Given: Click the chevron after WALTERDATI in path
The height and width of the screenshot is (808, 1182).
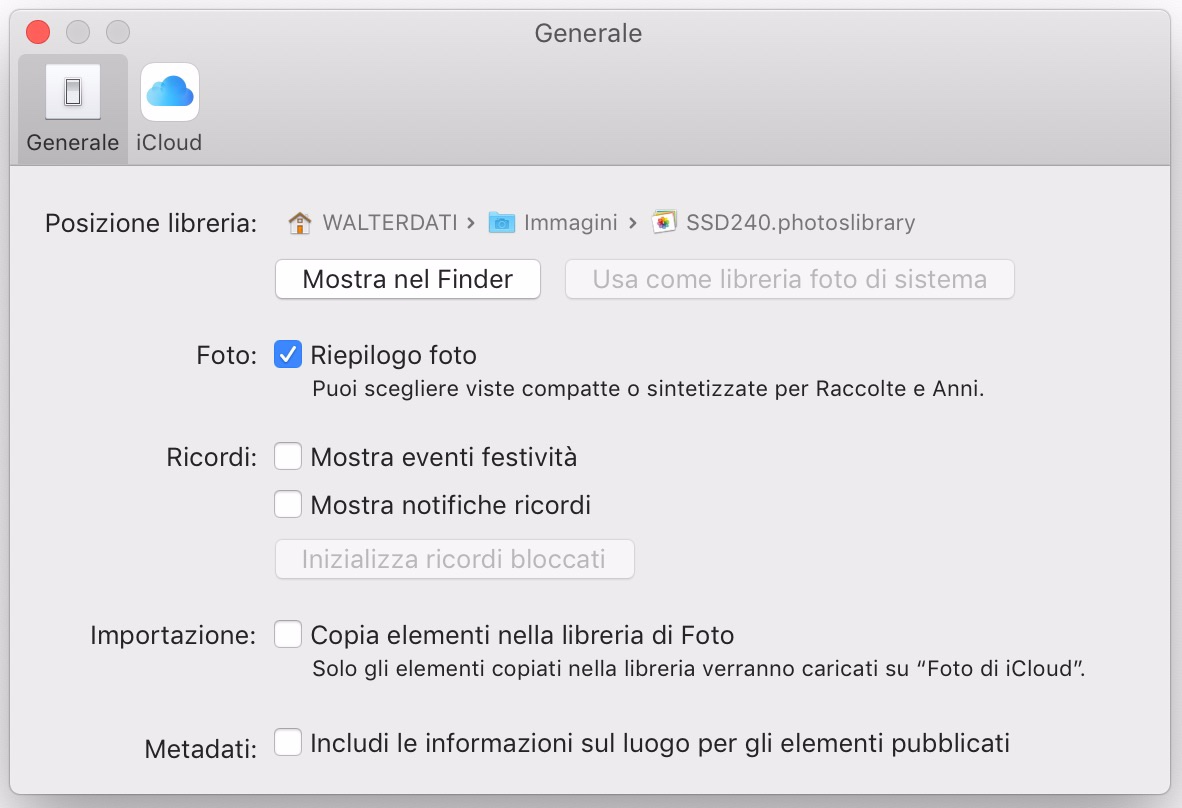Looking at the screenshot, I should coord(470,223).
